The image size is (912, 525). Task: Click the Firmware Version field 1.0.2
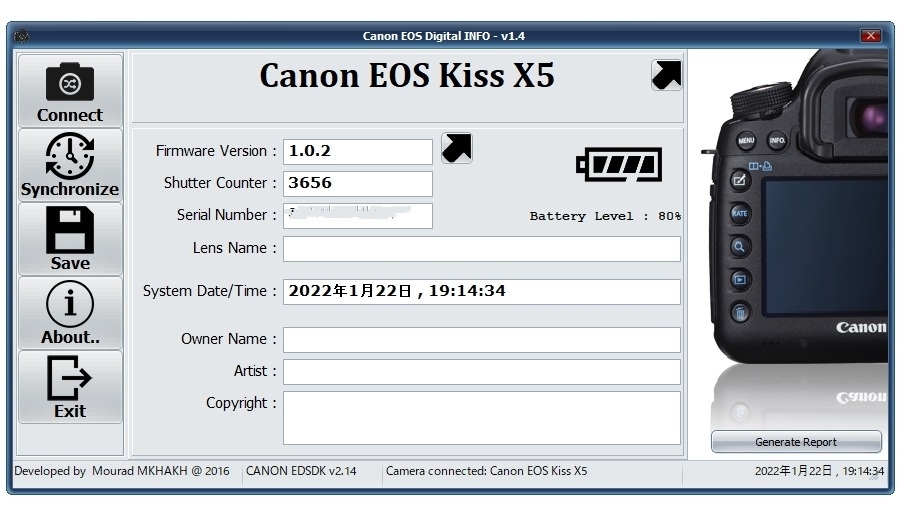(358, 152)
